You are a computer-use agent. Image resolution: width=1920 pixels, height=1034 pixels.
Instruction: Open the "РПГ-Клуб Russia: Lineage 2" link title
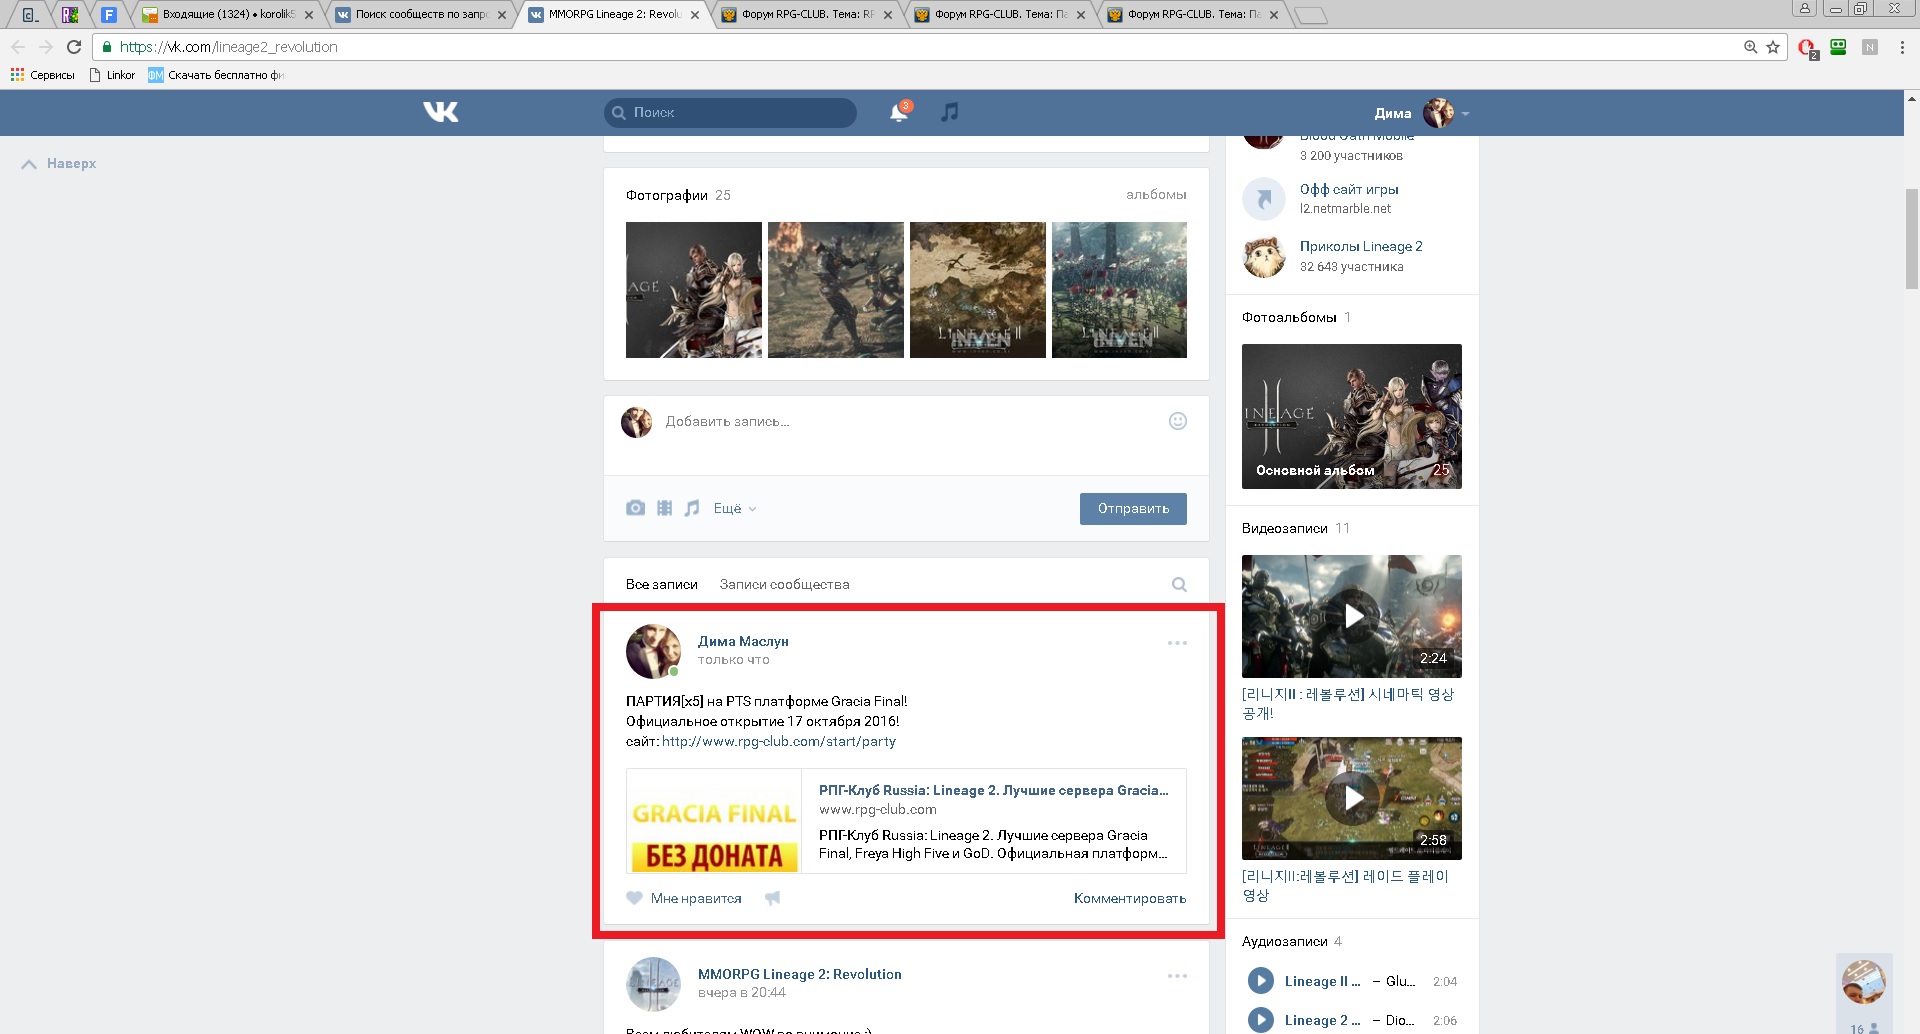tap(994, 791)
